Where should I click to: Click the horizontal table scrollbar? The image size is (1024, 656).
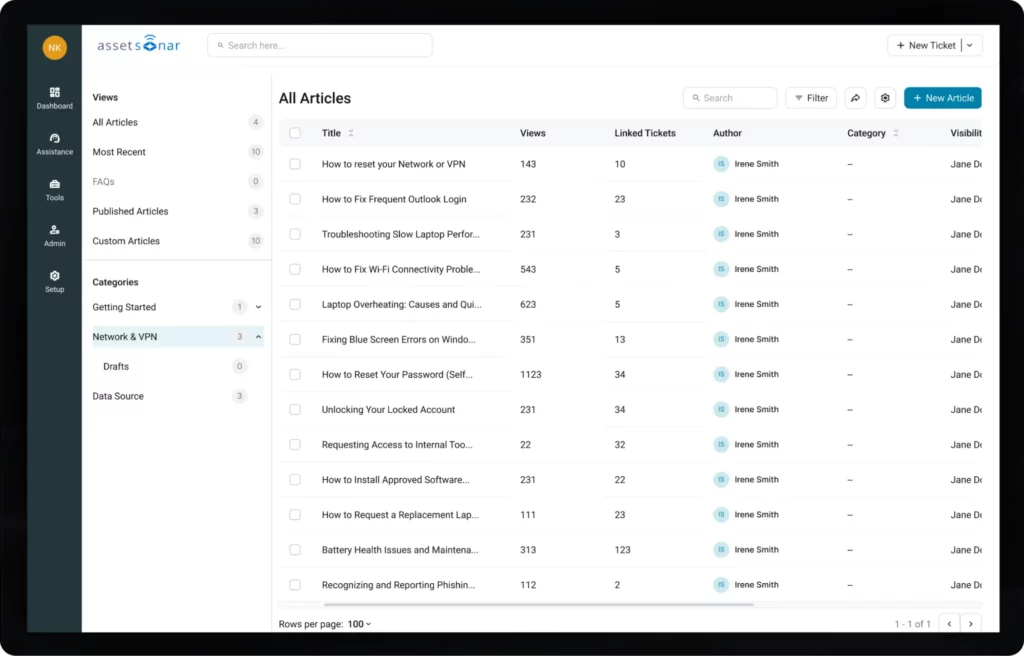click(x=539, y=604)
